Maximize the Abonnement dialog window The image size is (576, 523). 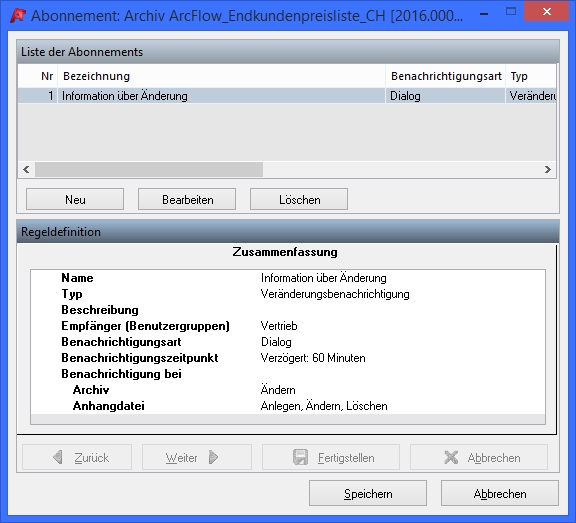pyautogui.click(x=511, y=12)
